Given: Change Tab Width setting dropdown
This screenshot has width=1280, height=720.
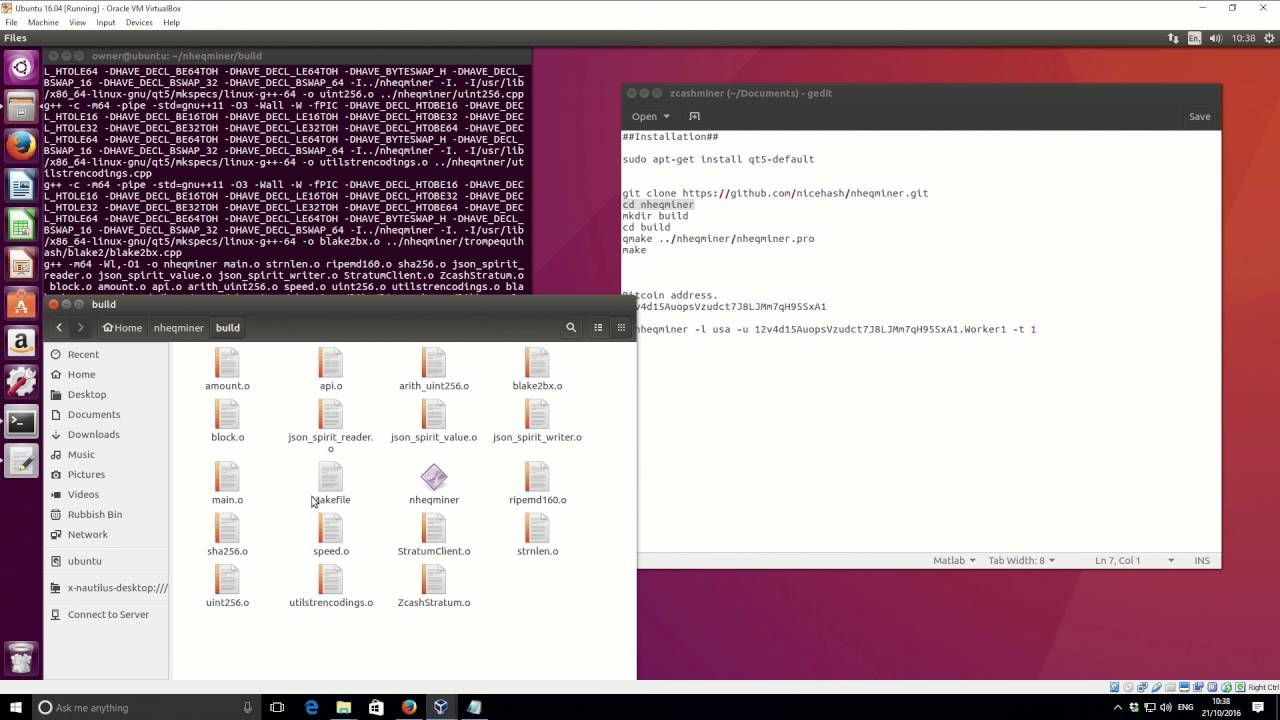Looking at the screenshot, I should (1022, 560).
